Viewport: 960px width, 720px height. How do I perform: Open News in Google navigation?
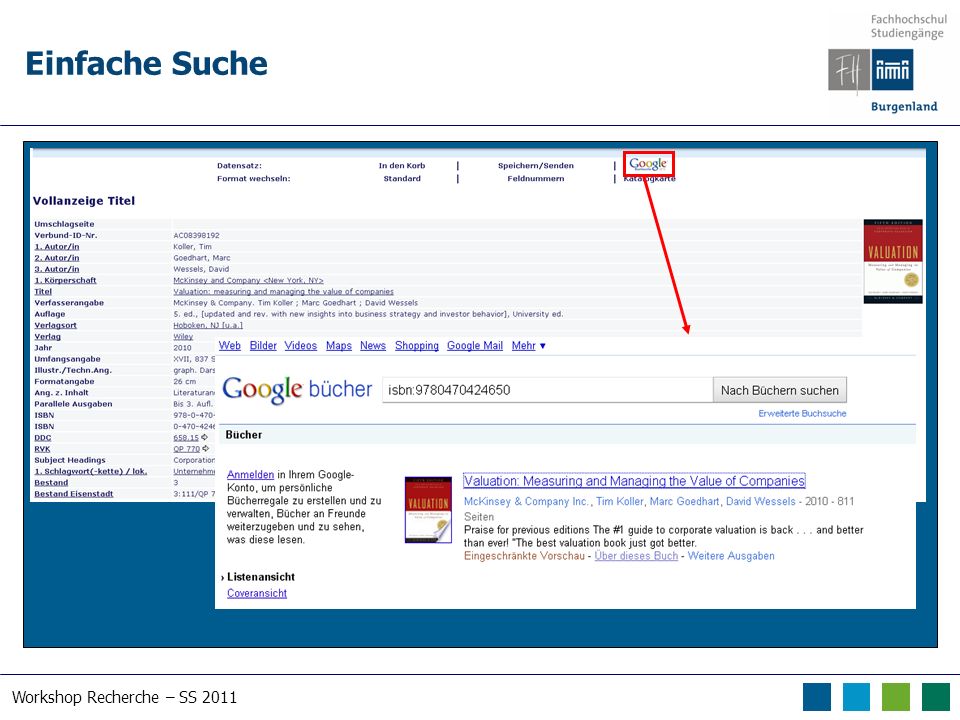tap(373, 346)
